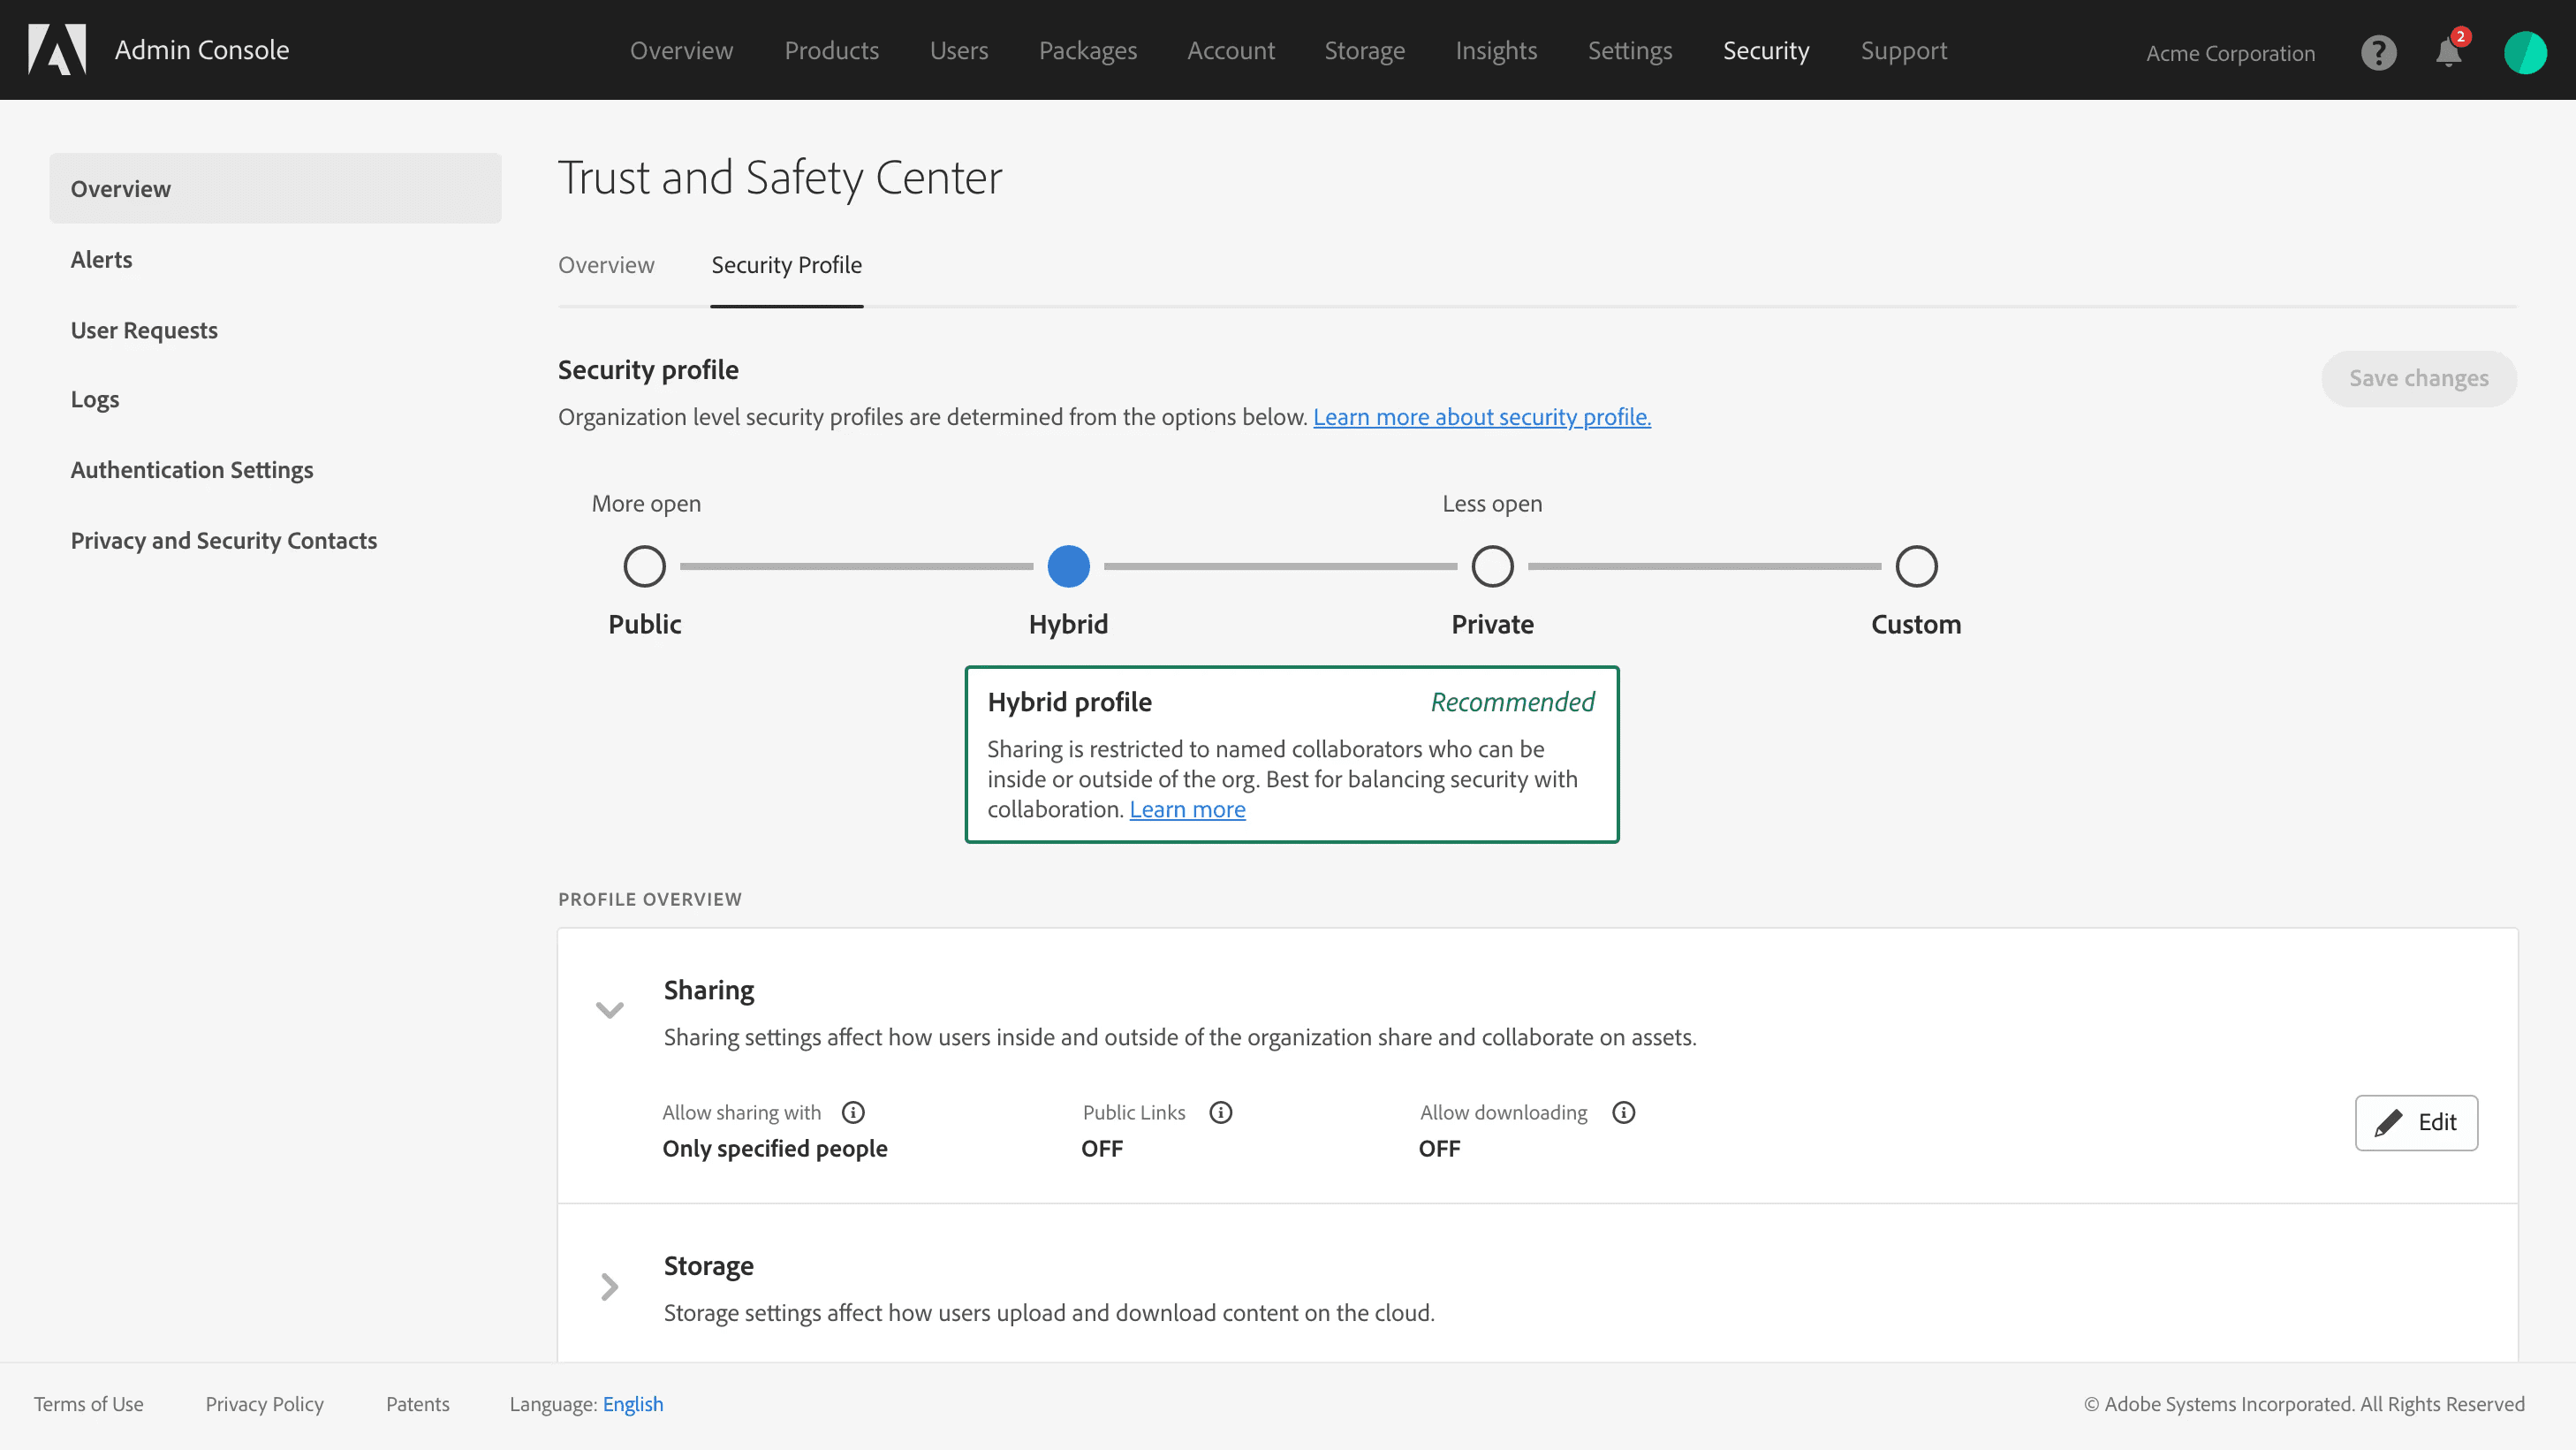The height and width of the screenshot is (1450, 2576).
Task: Collapse the Sharing section chevron
Action: pos(609,1010)
